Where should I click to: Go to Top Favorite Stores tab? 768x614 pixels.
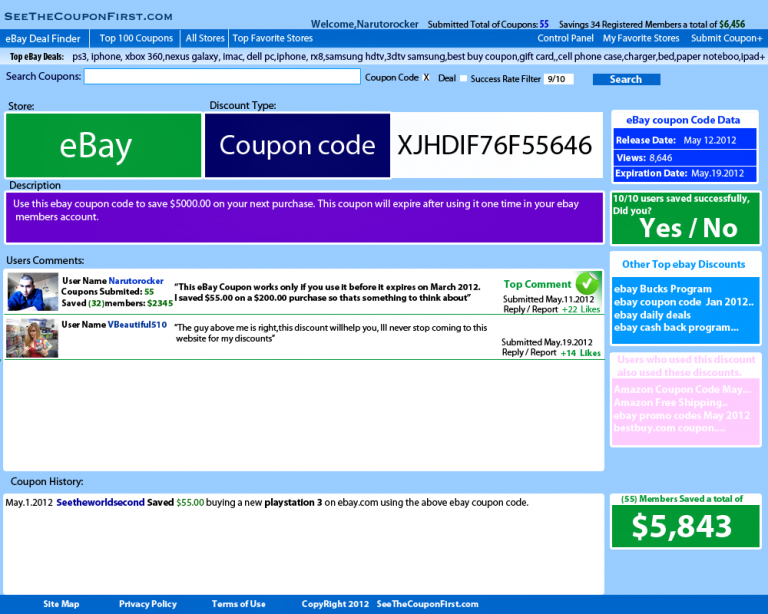pos(273,38)
